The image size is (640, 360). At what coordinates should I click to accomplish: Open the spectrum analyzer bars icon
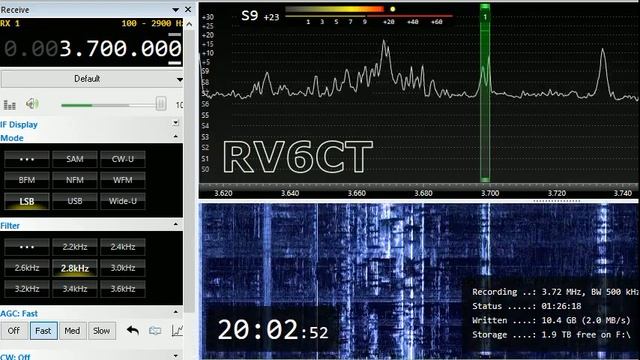point(9,105)
